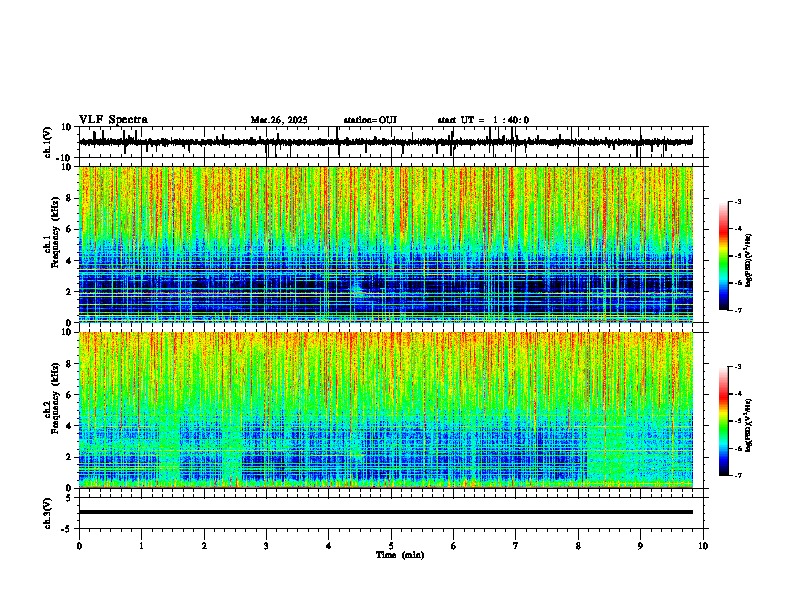Click the 'ch.3(V)' axis label
Image resolution: width=792 pixels, height=612 pixels.
click(x=48, y=513)
